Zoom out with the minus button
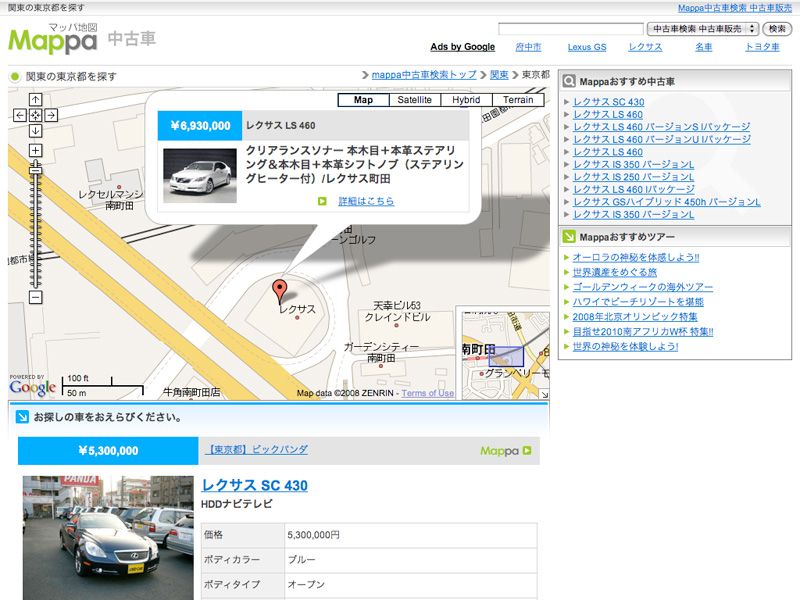800x600 pixels. (35, 297)
